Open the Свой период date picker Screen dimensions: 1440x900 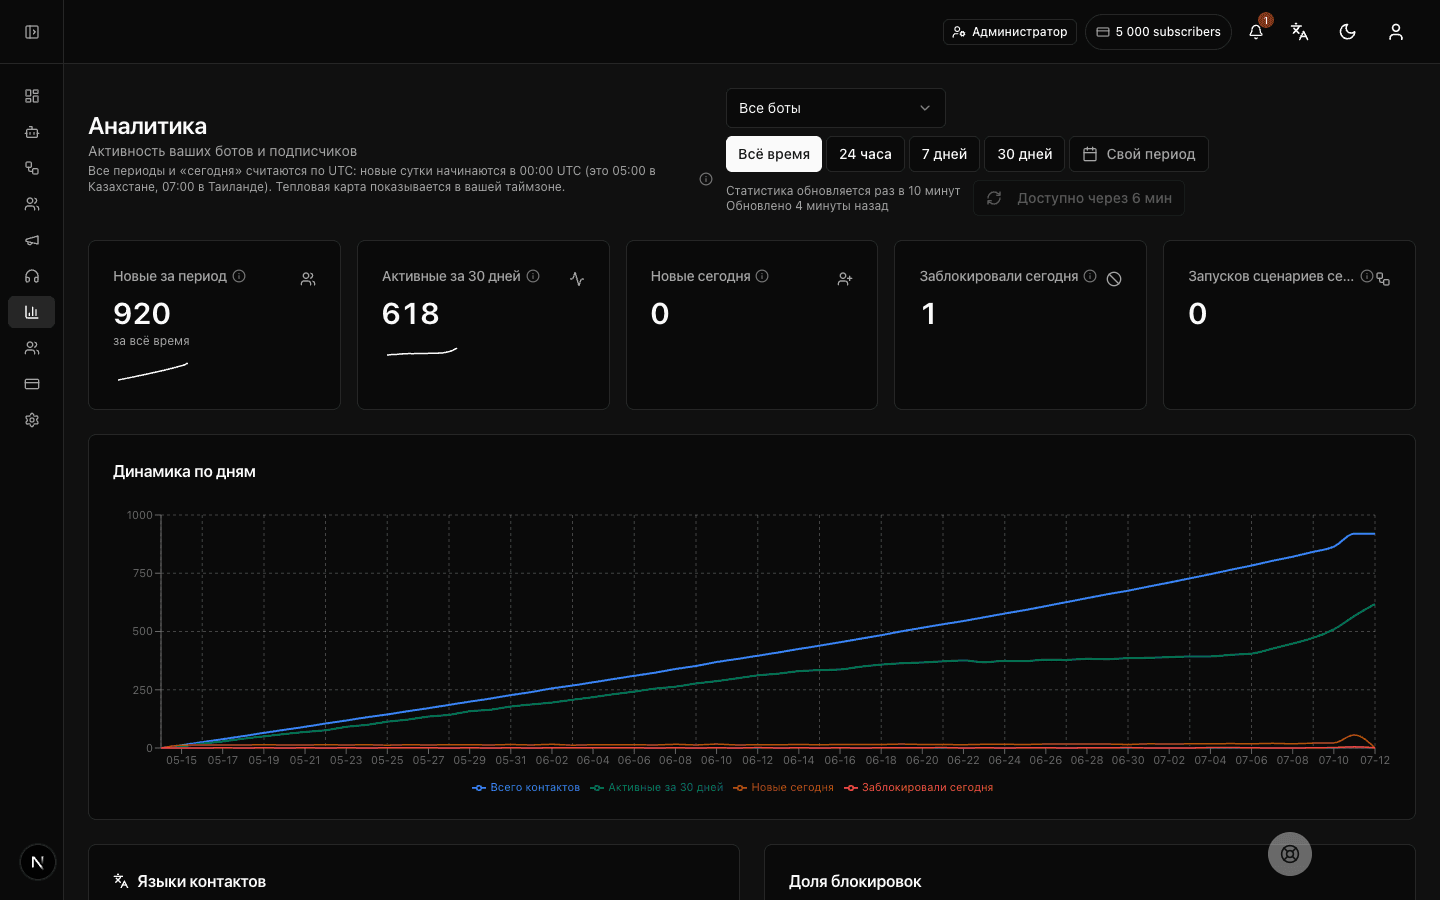(x=1139, y=154)
